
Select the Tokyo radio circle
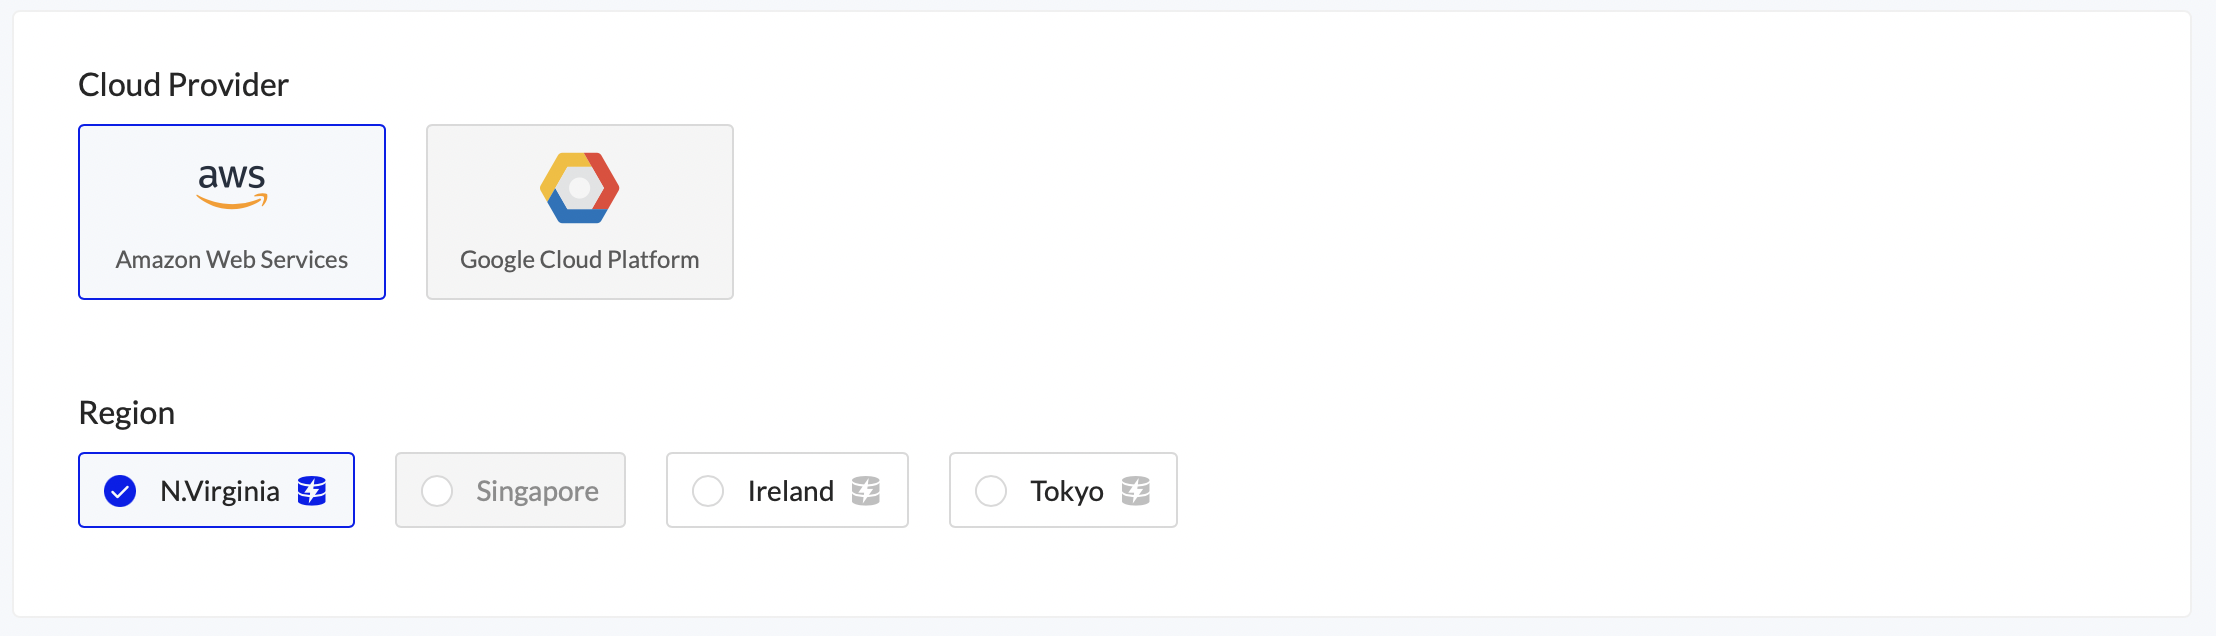click(x=991, y=491)
